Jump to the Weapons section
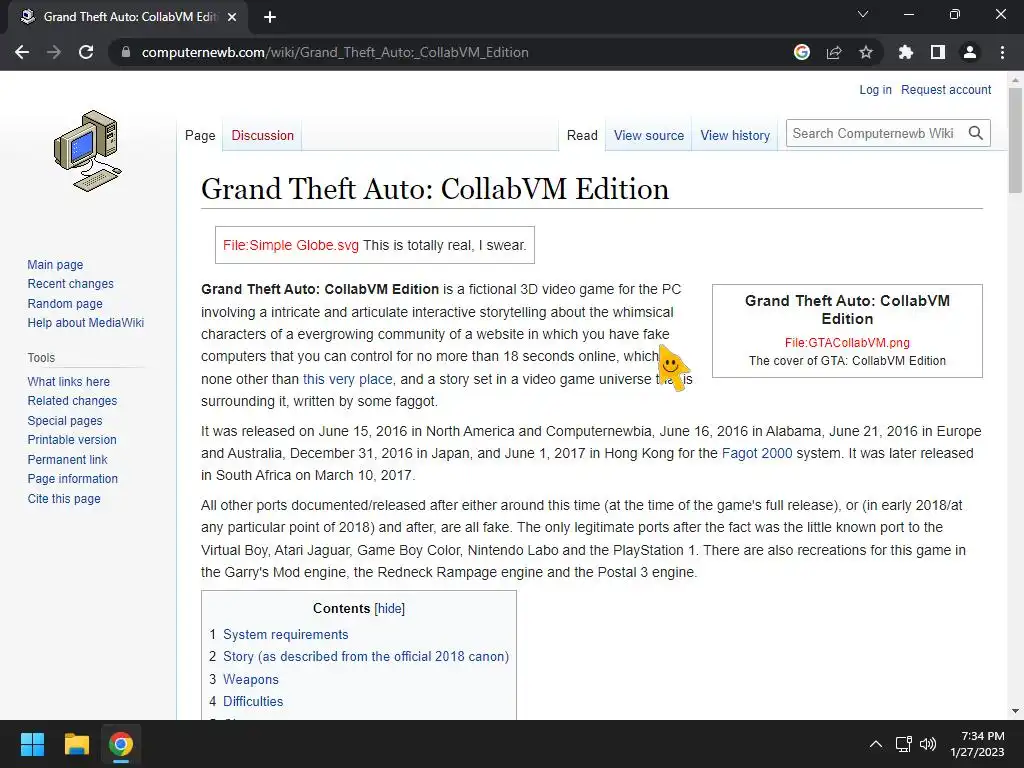 (x=251, y=679)
